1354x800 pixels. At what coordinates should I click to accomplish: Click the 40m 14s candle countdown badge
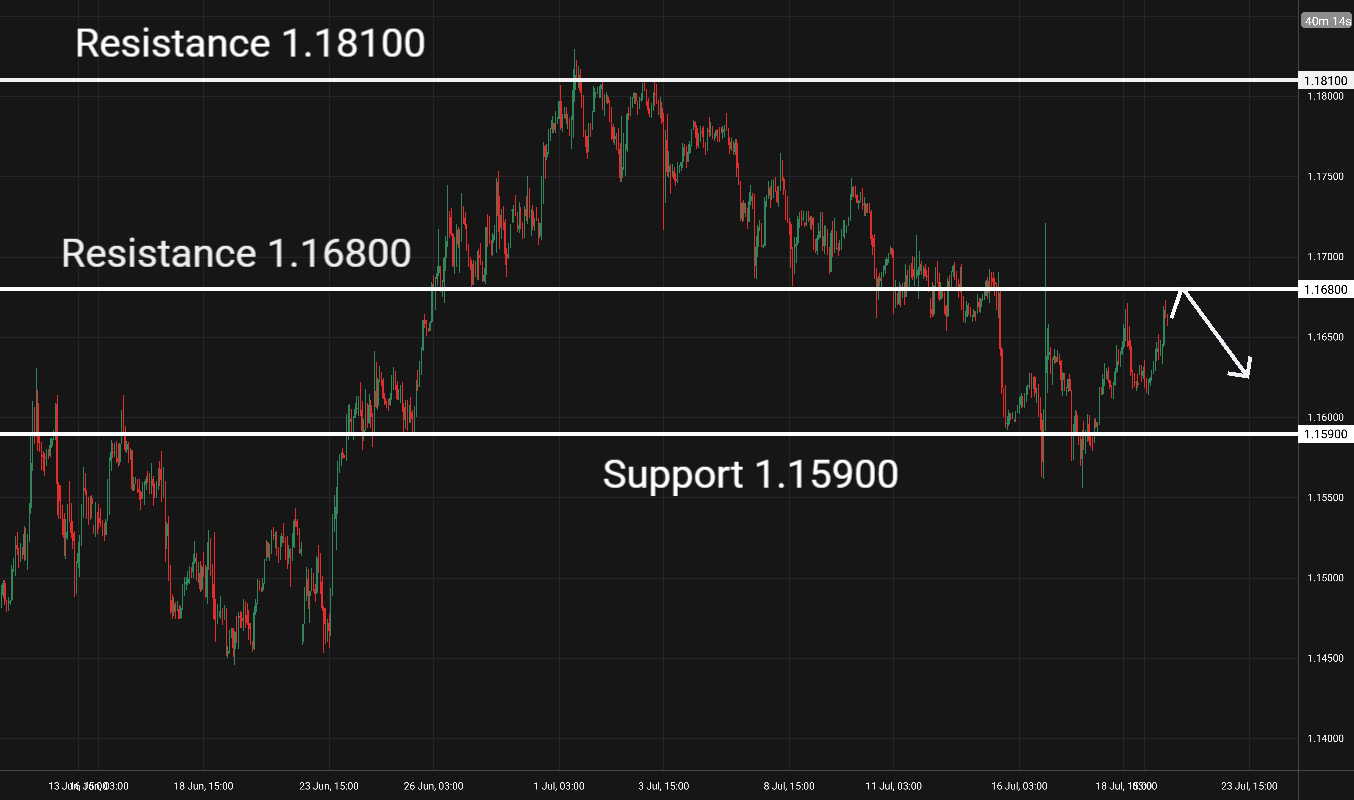(x=1326, y=20)
